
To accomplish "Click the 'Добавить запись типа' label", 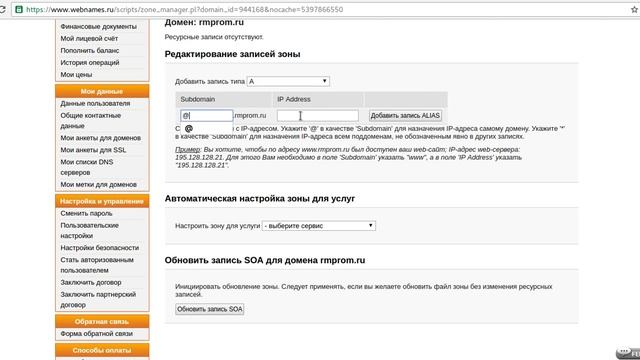I will point(210,82).
